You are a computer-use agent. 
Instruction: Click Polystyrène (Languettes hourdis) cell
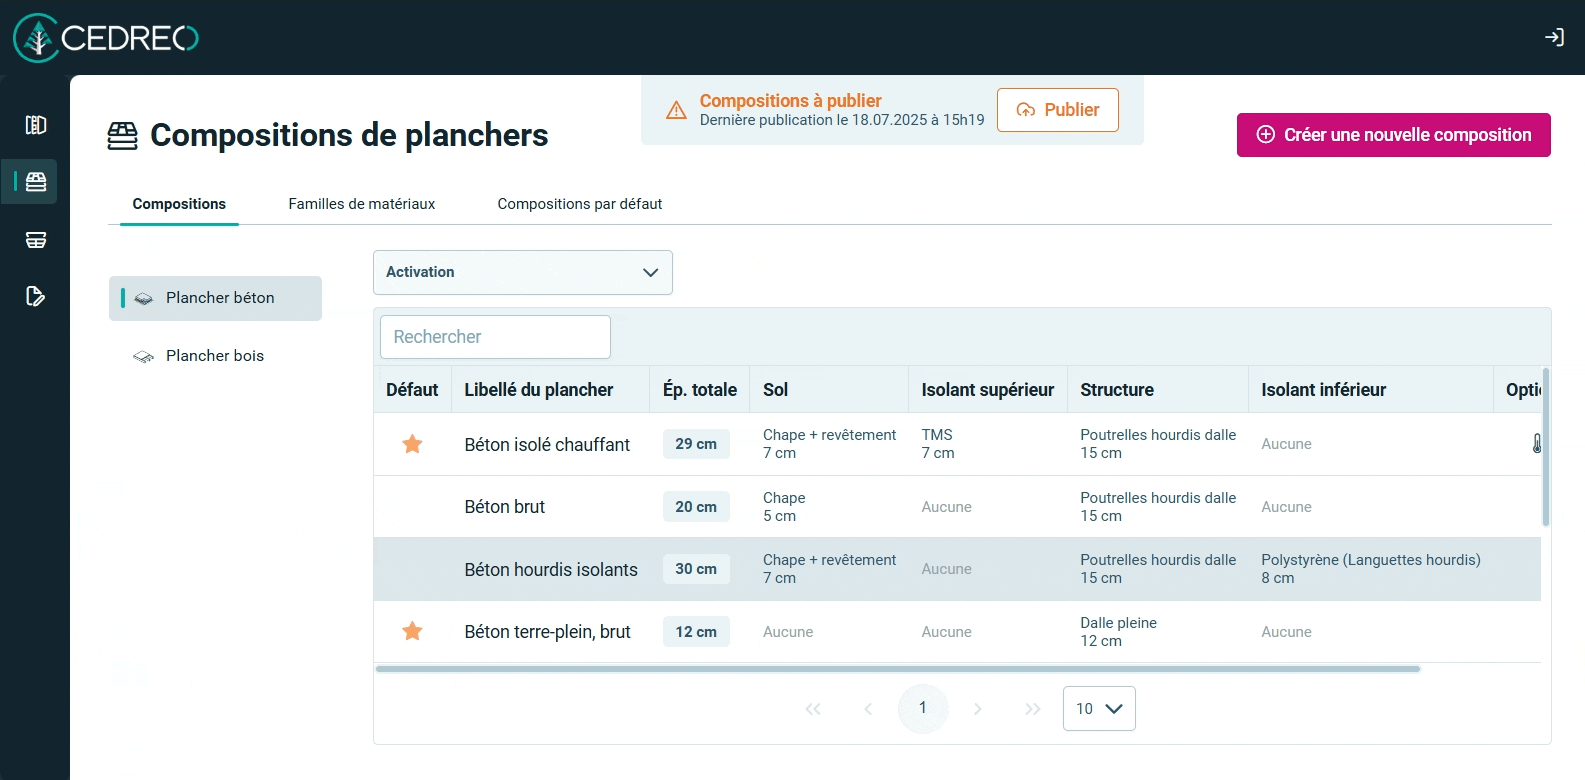1371,569
